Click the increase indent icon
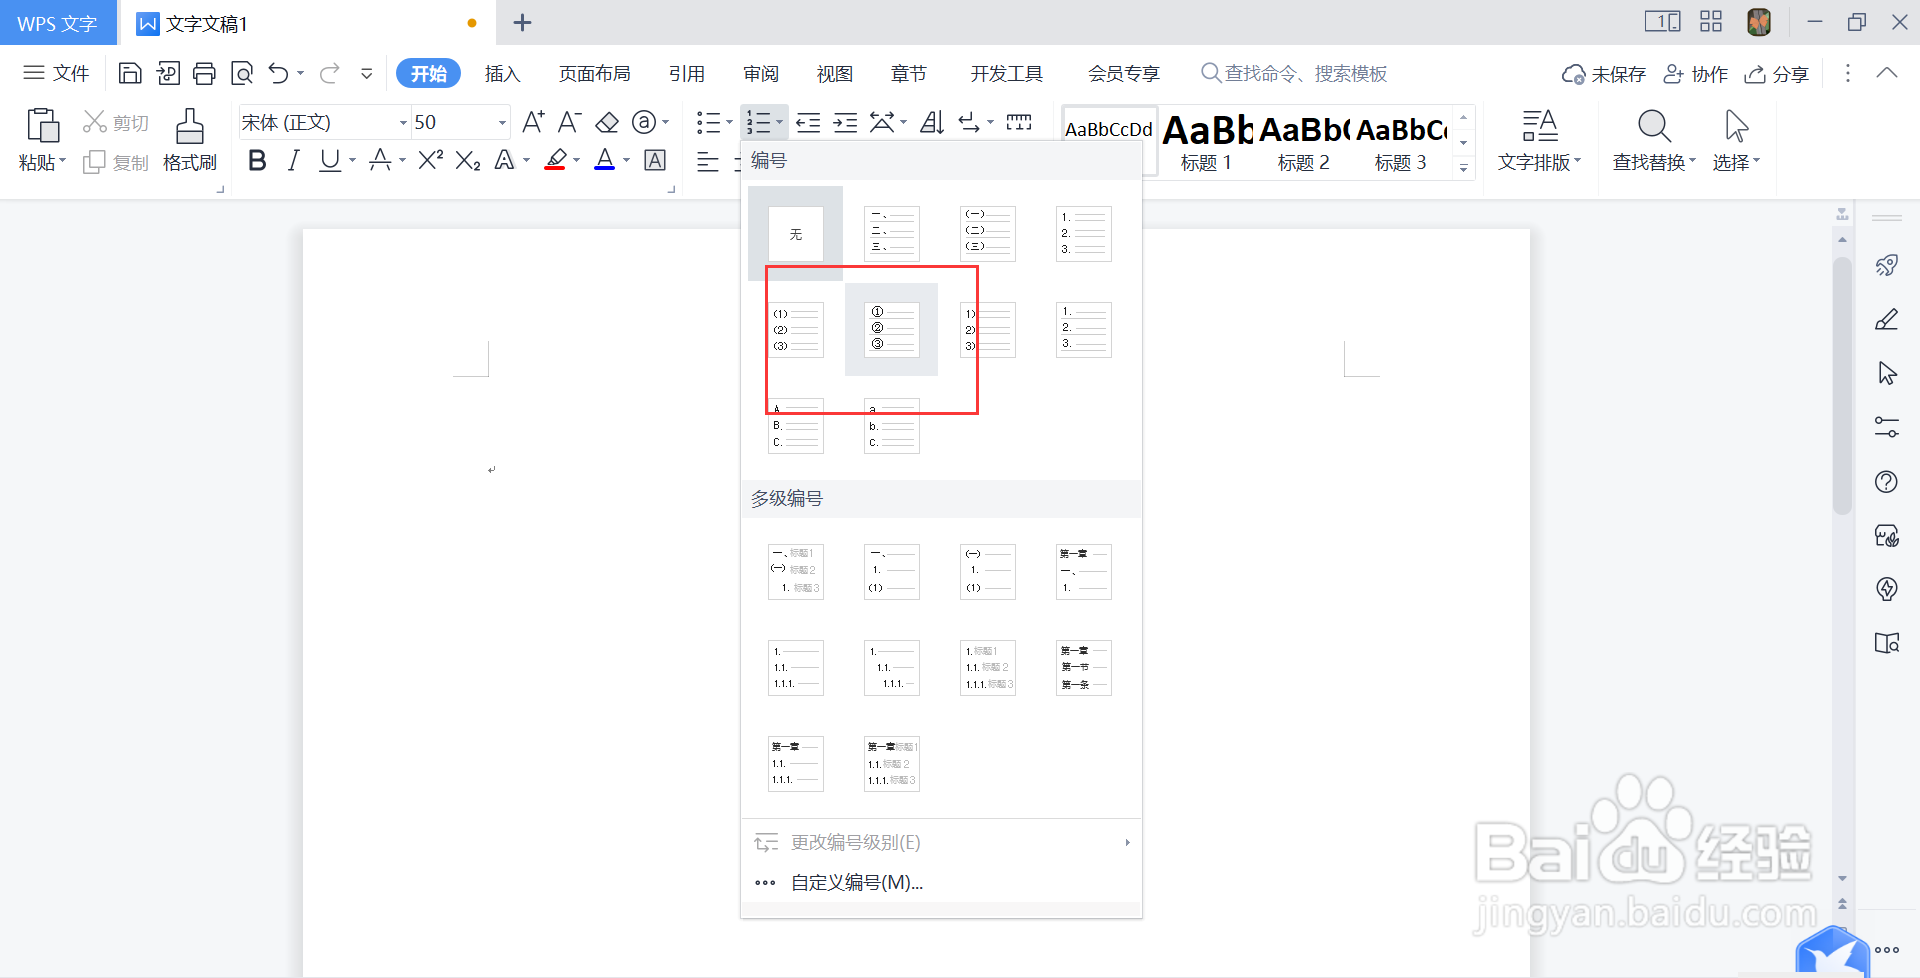Image resolution: width=1920 pixels, height=978 pixels. coord(845,122)
